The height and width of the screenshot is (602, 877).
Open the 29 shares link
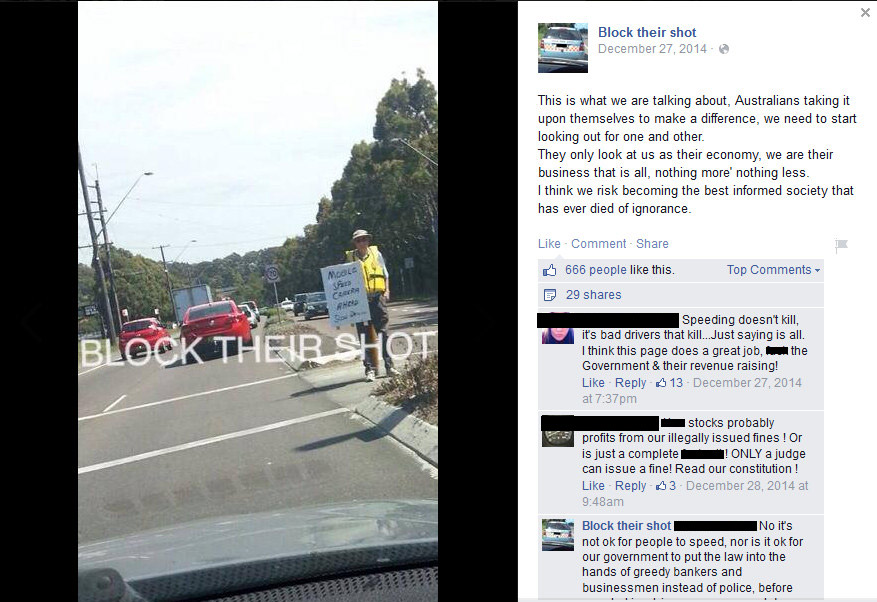pos(593,295)
